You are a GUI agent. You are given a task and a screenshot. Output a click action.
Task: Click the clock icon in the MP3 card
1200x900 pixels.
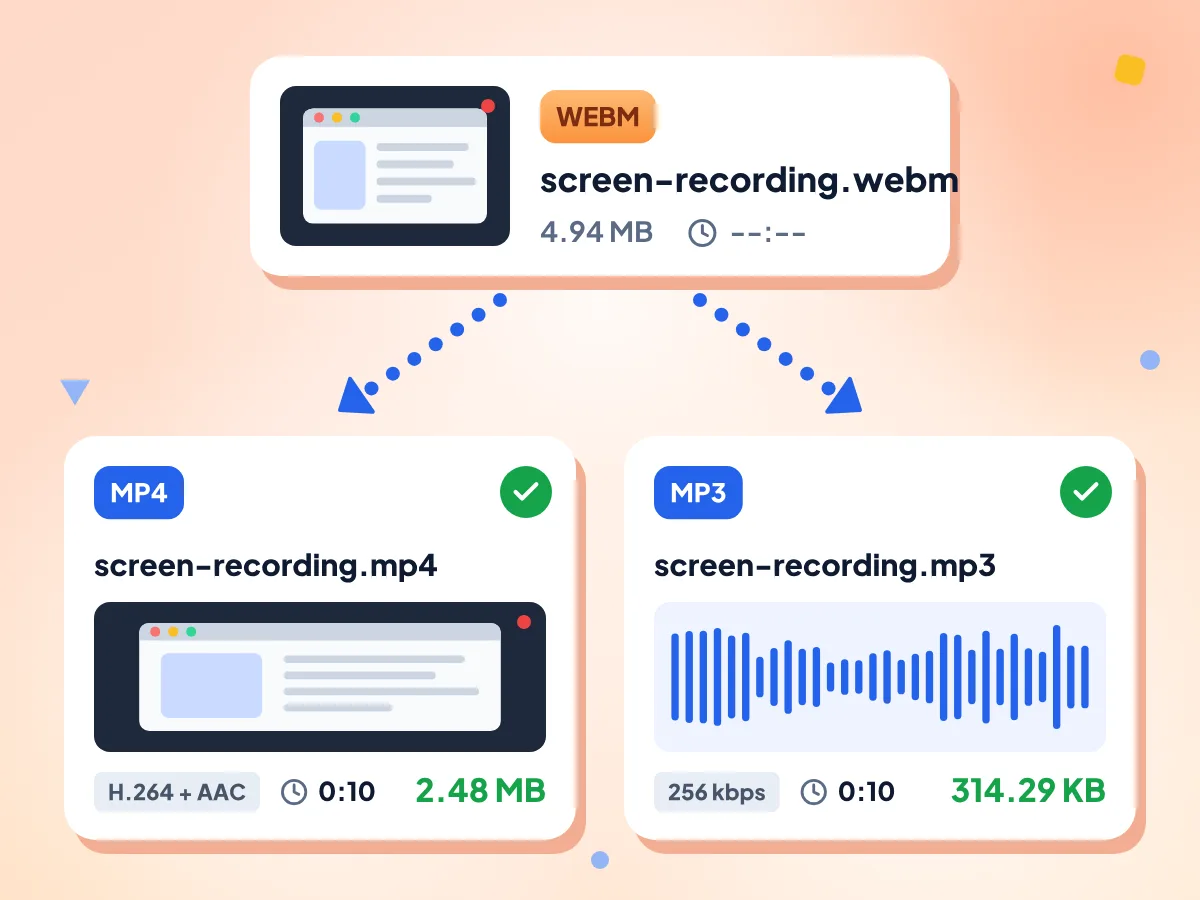[814, 792]
